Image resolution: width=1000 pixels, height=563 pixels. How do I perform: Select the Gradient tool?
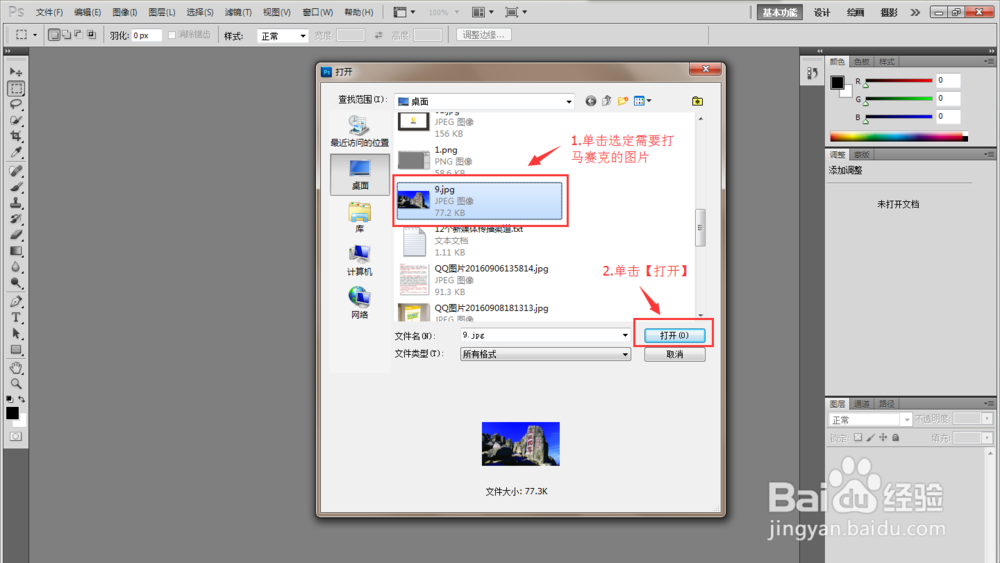point(16,251)
